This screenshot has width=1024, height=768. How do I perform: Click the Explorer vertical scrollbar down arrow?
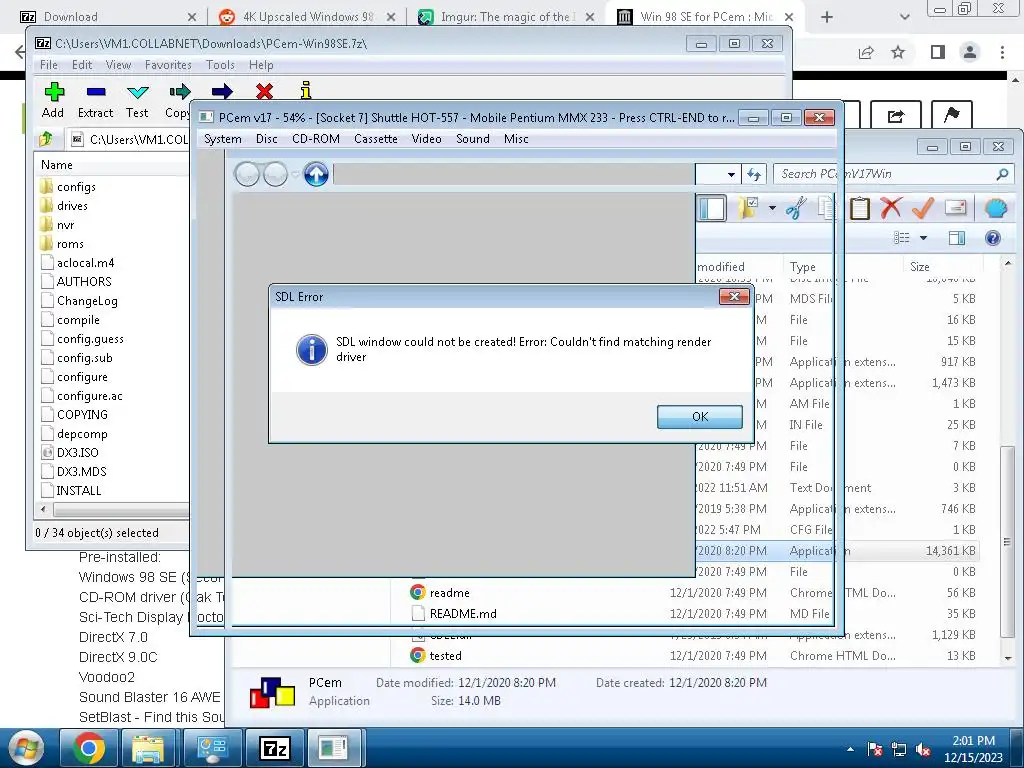pos(1008,658)
